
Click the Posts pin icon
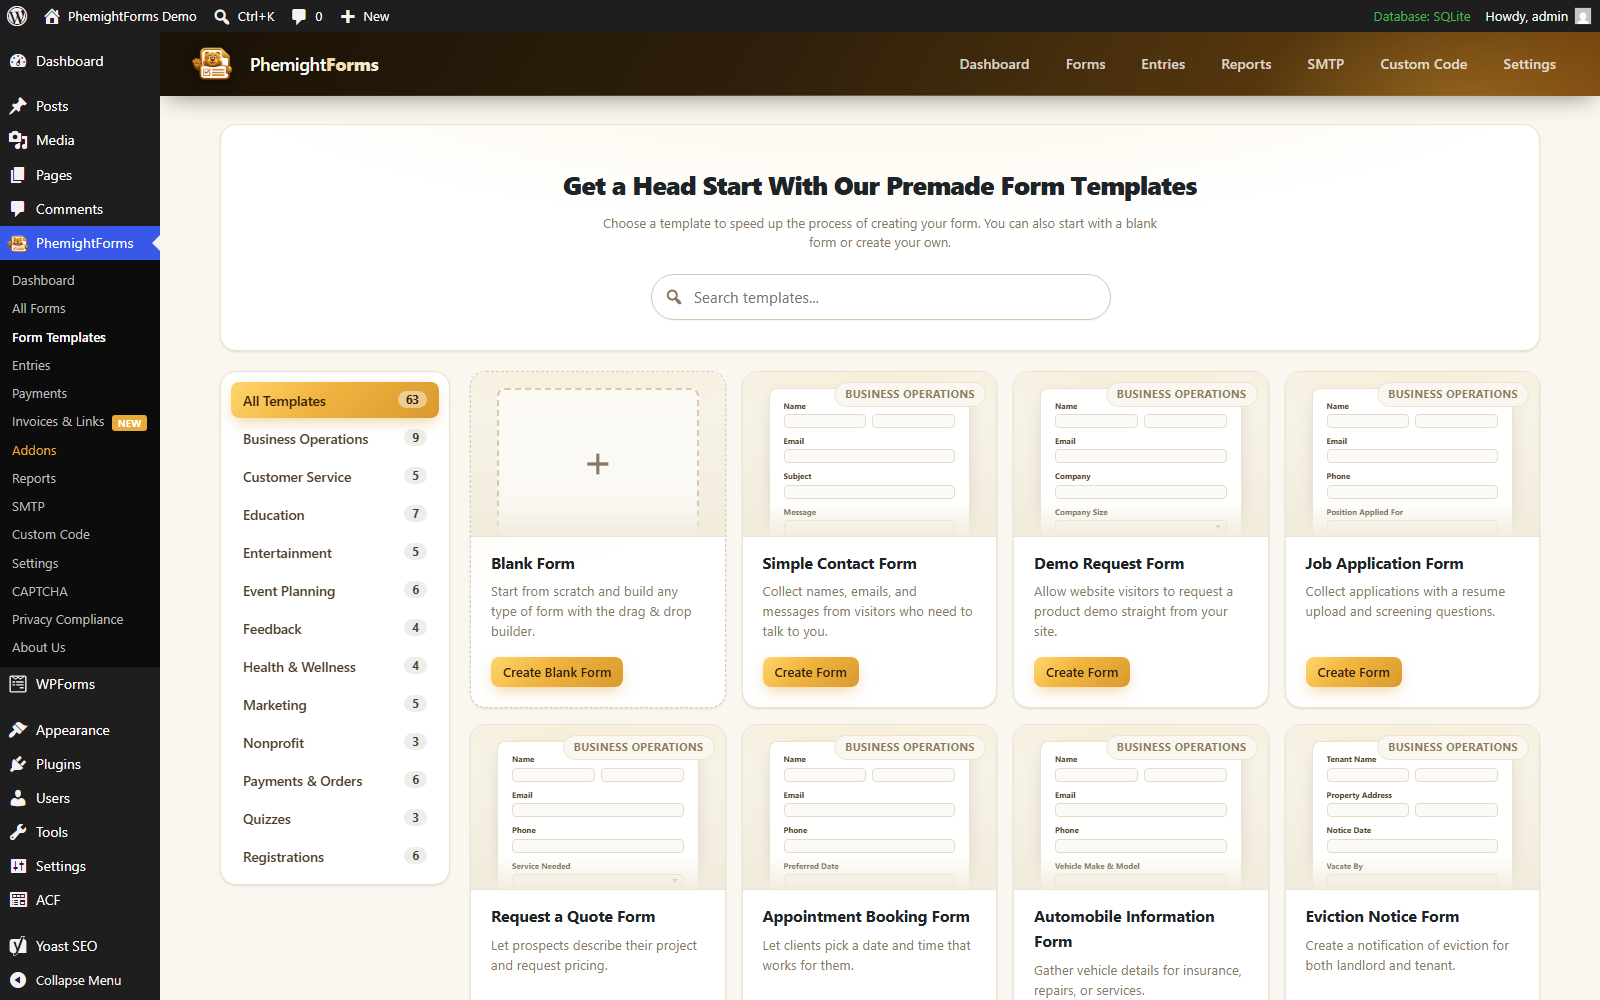(18, 106)
